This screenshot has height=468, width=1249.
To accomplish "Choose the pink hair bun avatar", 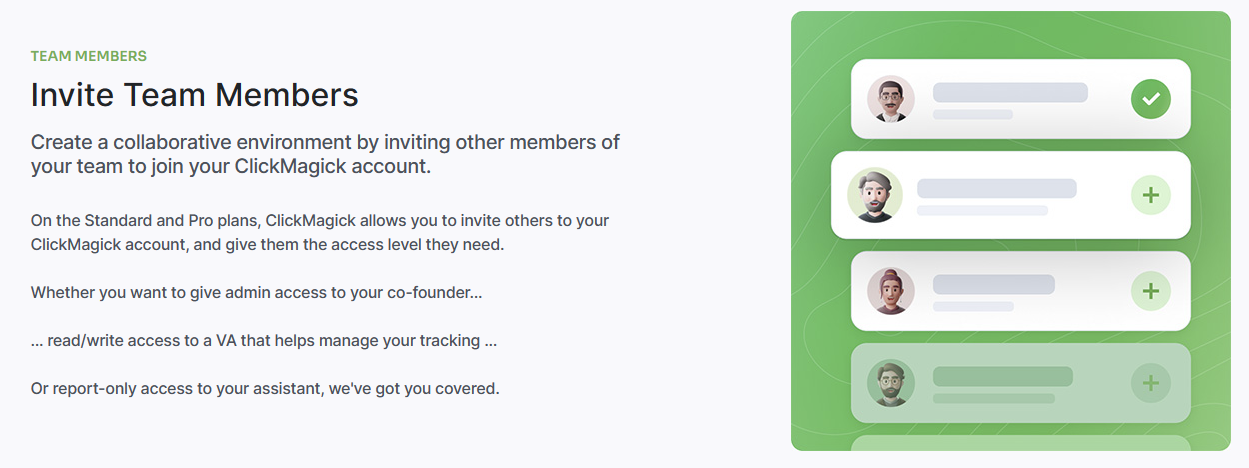I will pos(890,291).
